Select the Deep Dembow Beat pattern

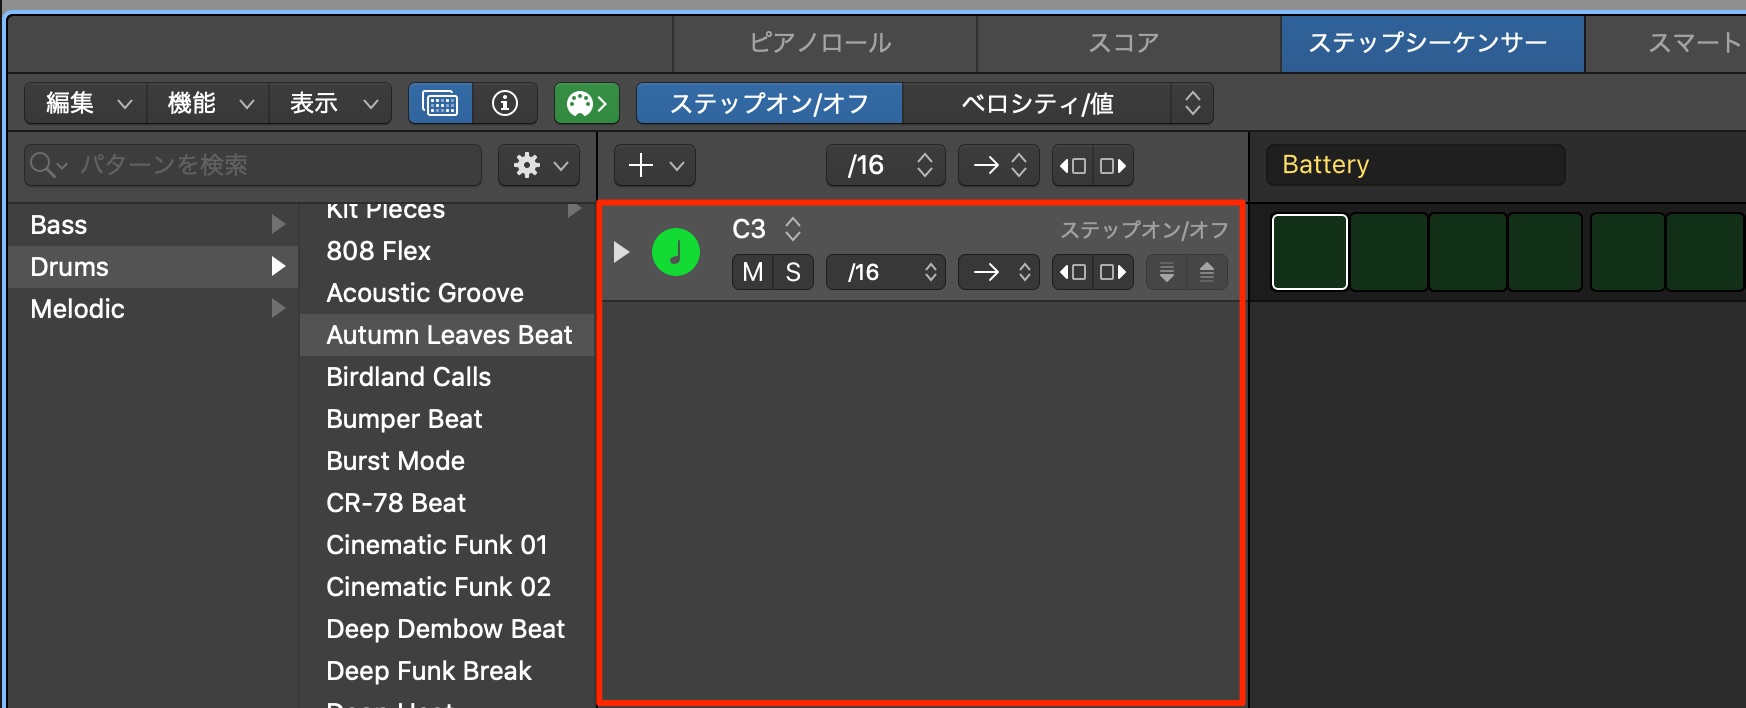(x=447, y=629)
